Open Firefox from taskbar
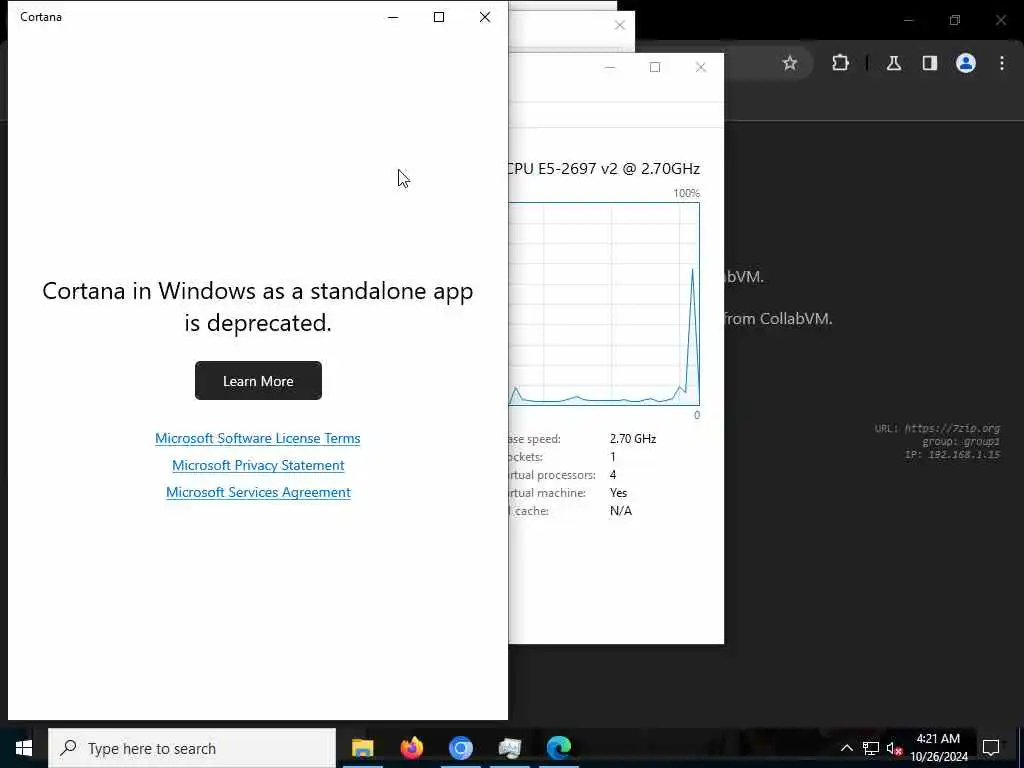The width and height of the screenshot is (1024, 768). point(412,748)
